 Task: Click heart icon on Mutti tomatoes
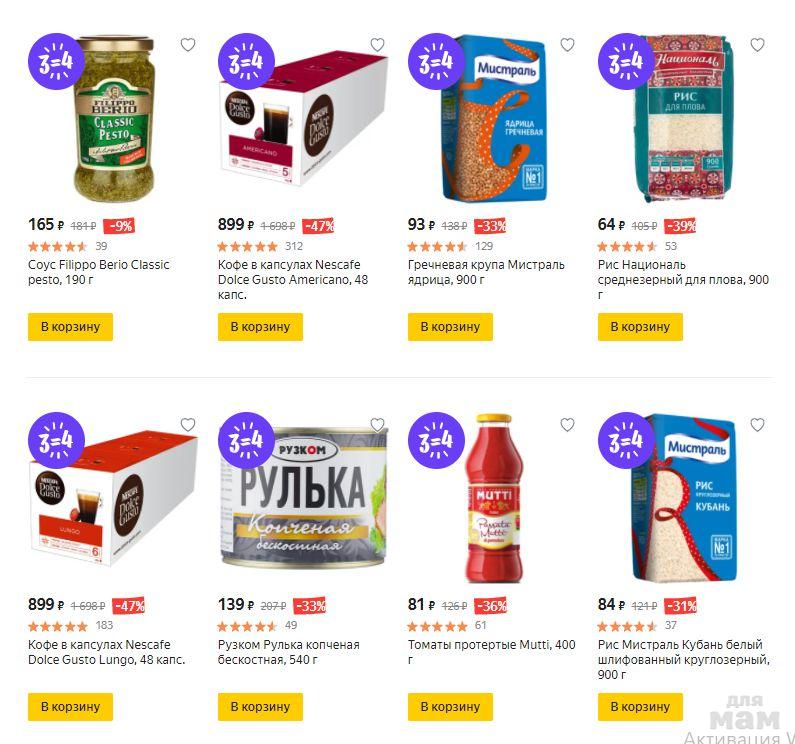pos(567,425)
